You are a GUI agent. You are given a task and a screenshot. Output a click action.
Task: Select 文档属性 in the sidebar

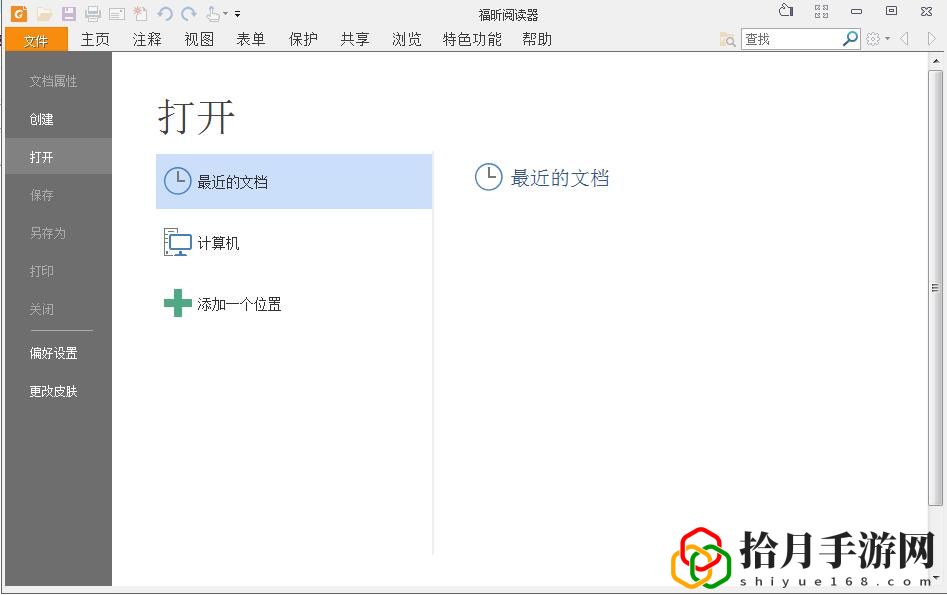(58, 81)
